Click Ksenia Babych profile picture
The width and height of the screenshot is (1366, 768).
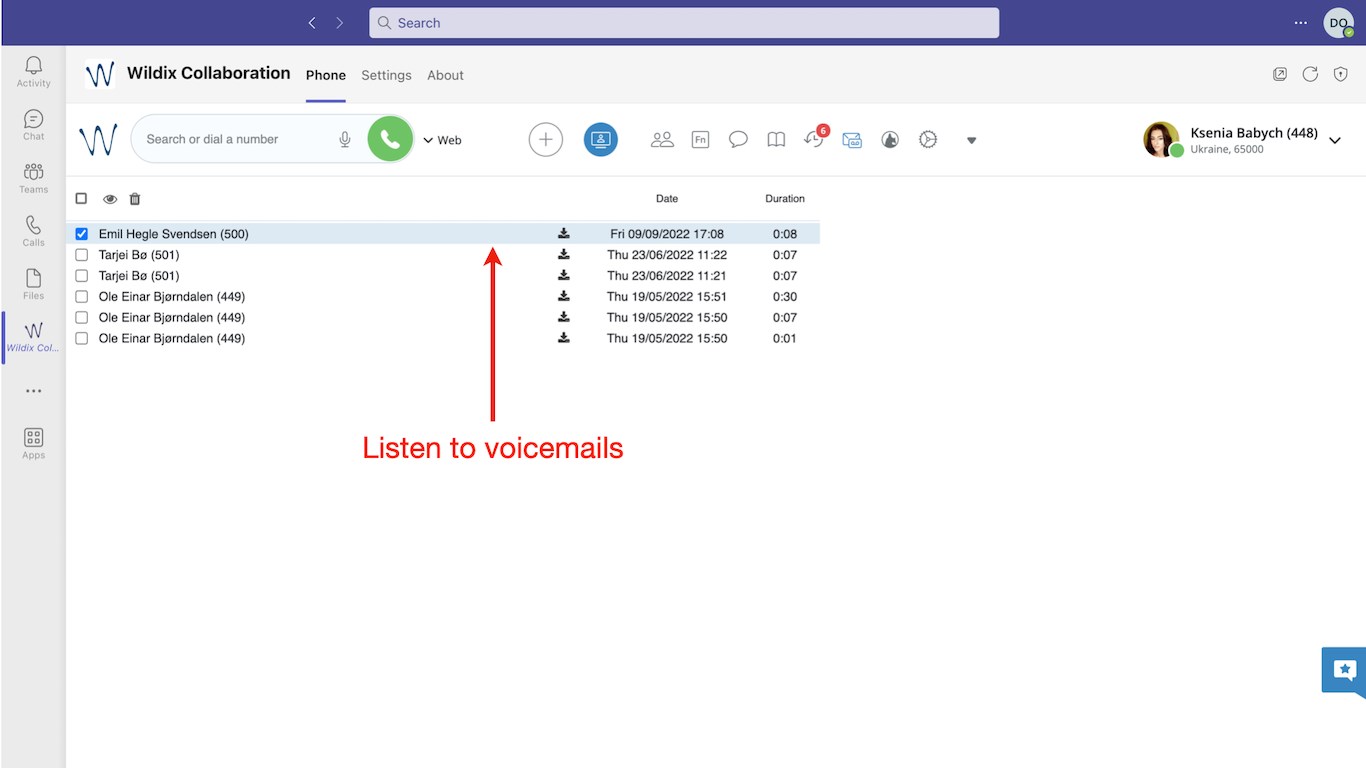point(1161,139)
